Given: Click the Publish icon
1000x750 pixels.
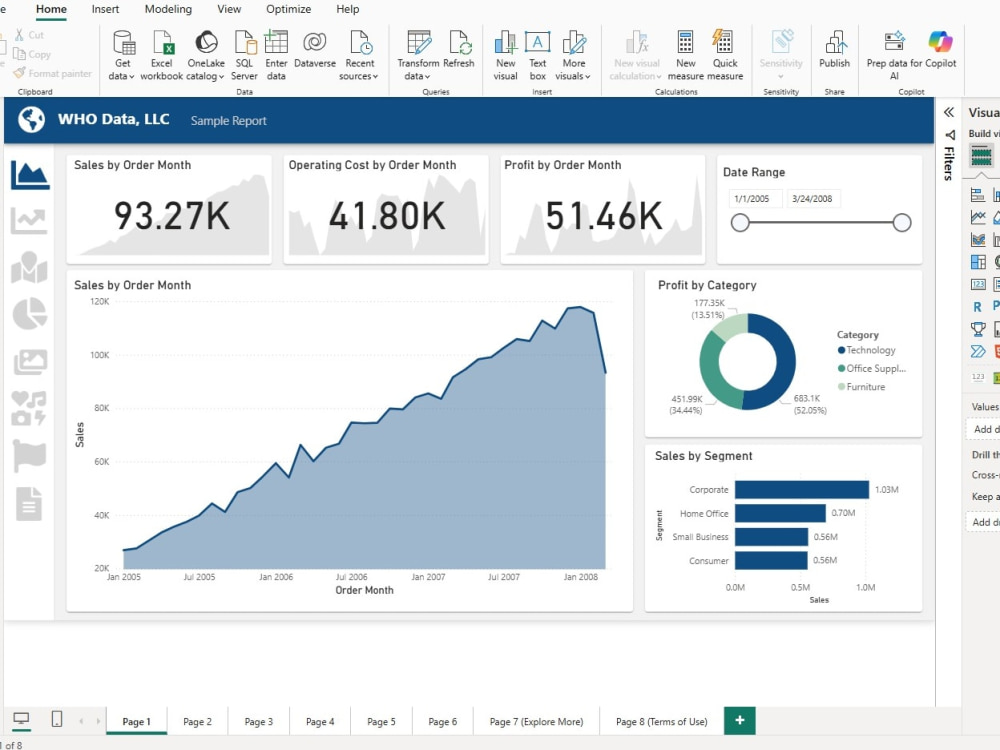Looking at the screenshot, I should (x=834, y=49).
